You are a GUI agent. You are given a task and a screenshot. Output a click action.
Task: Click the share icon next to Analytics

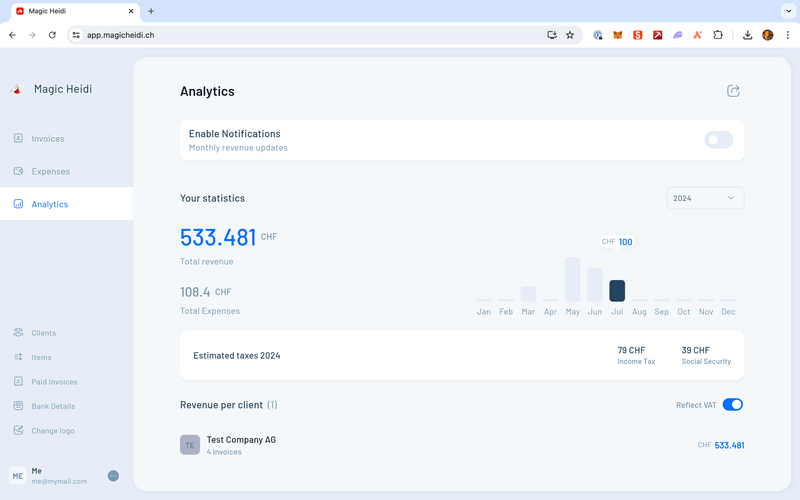(x=733, y=91)
